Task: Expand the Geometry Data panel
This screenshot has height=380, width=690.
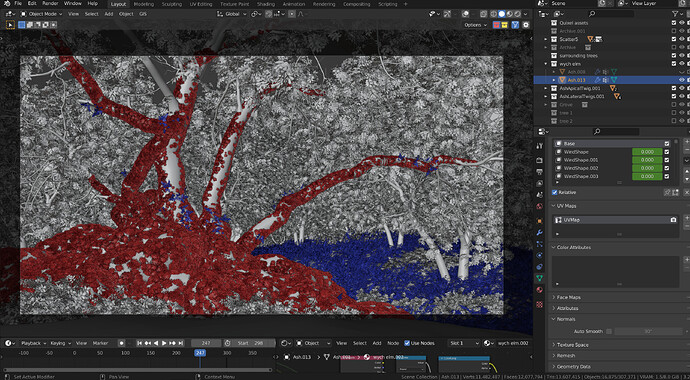Action: (x=573, y=366)
